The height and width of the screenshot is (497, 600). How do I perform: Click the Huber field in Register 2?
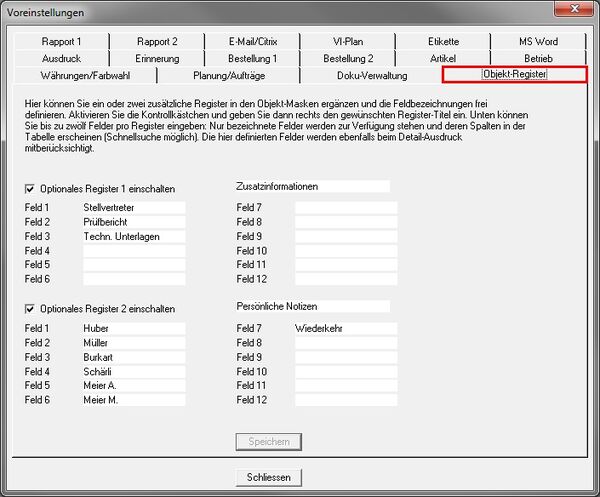pyautogui.click(x=134, y=328)
